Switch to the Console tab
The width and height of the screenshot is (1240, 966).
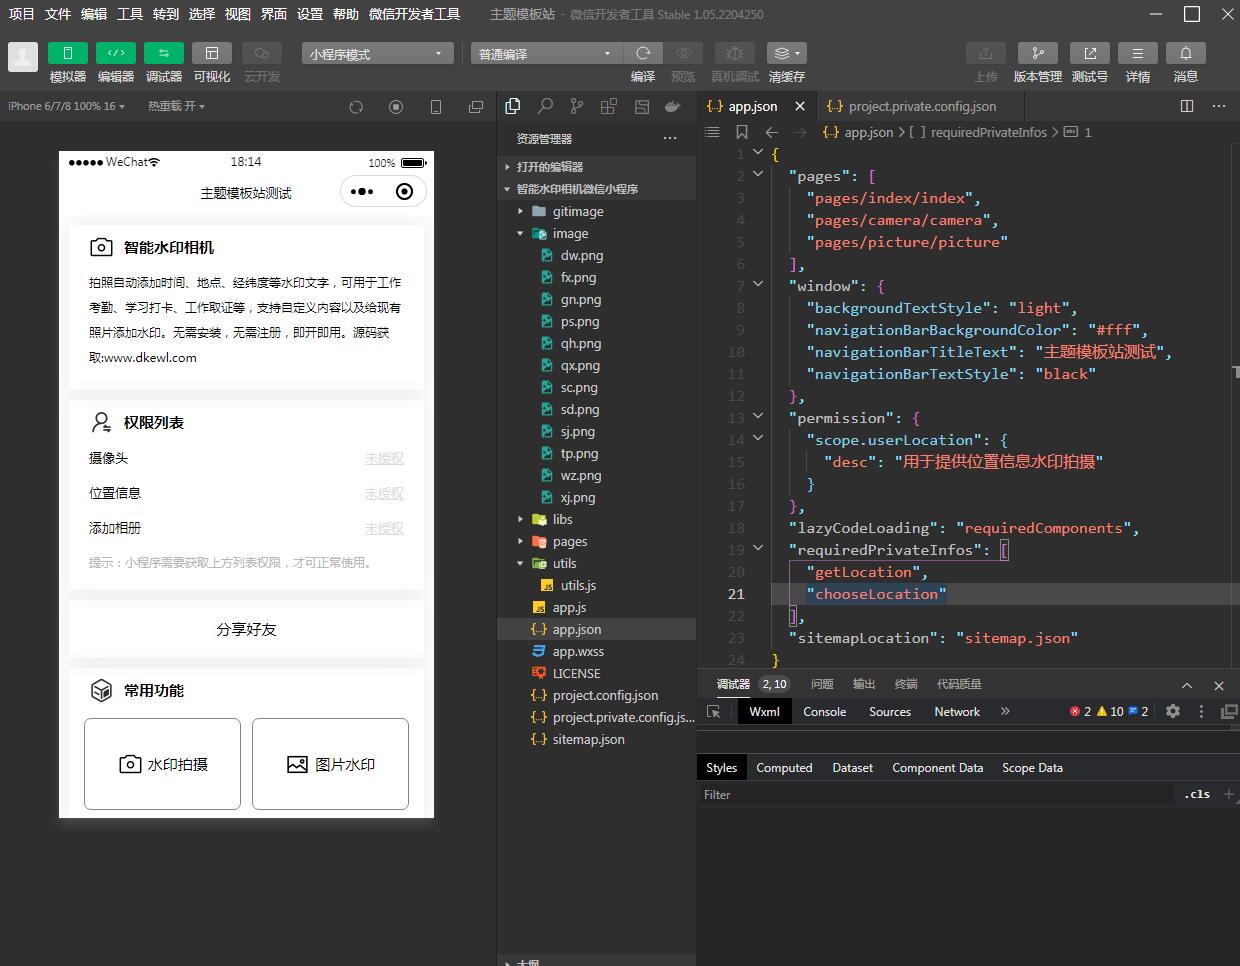[824, 712]
